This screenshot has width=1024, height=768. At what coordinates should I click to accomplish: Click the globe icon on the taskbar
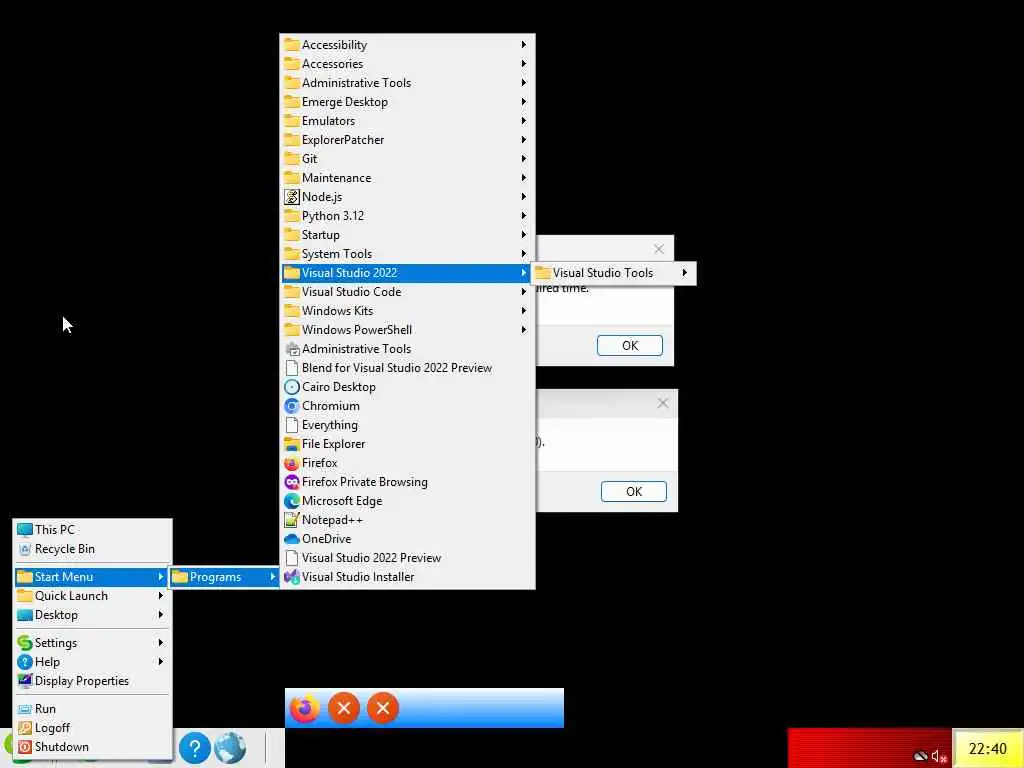tap(230, 748)
